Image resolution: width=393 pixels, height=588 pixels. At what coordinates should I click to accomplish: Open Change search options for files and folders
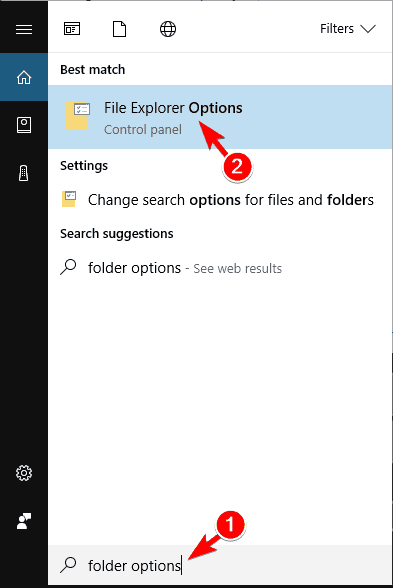point(220,200)
